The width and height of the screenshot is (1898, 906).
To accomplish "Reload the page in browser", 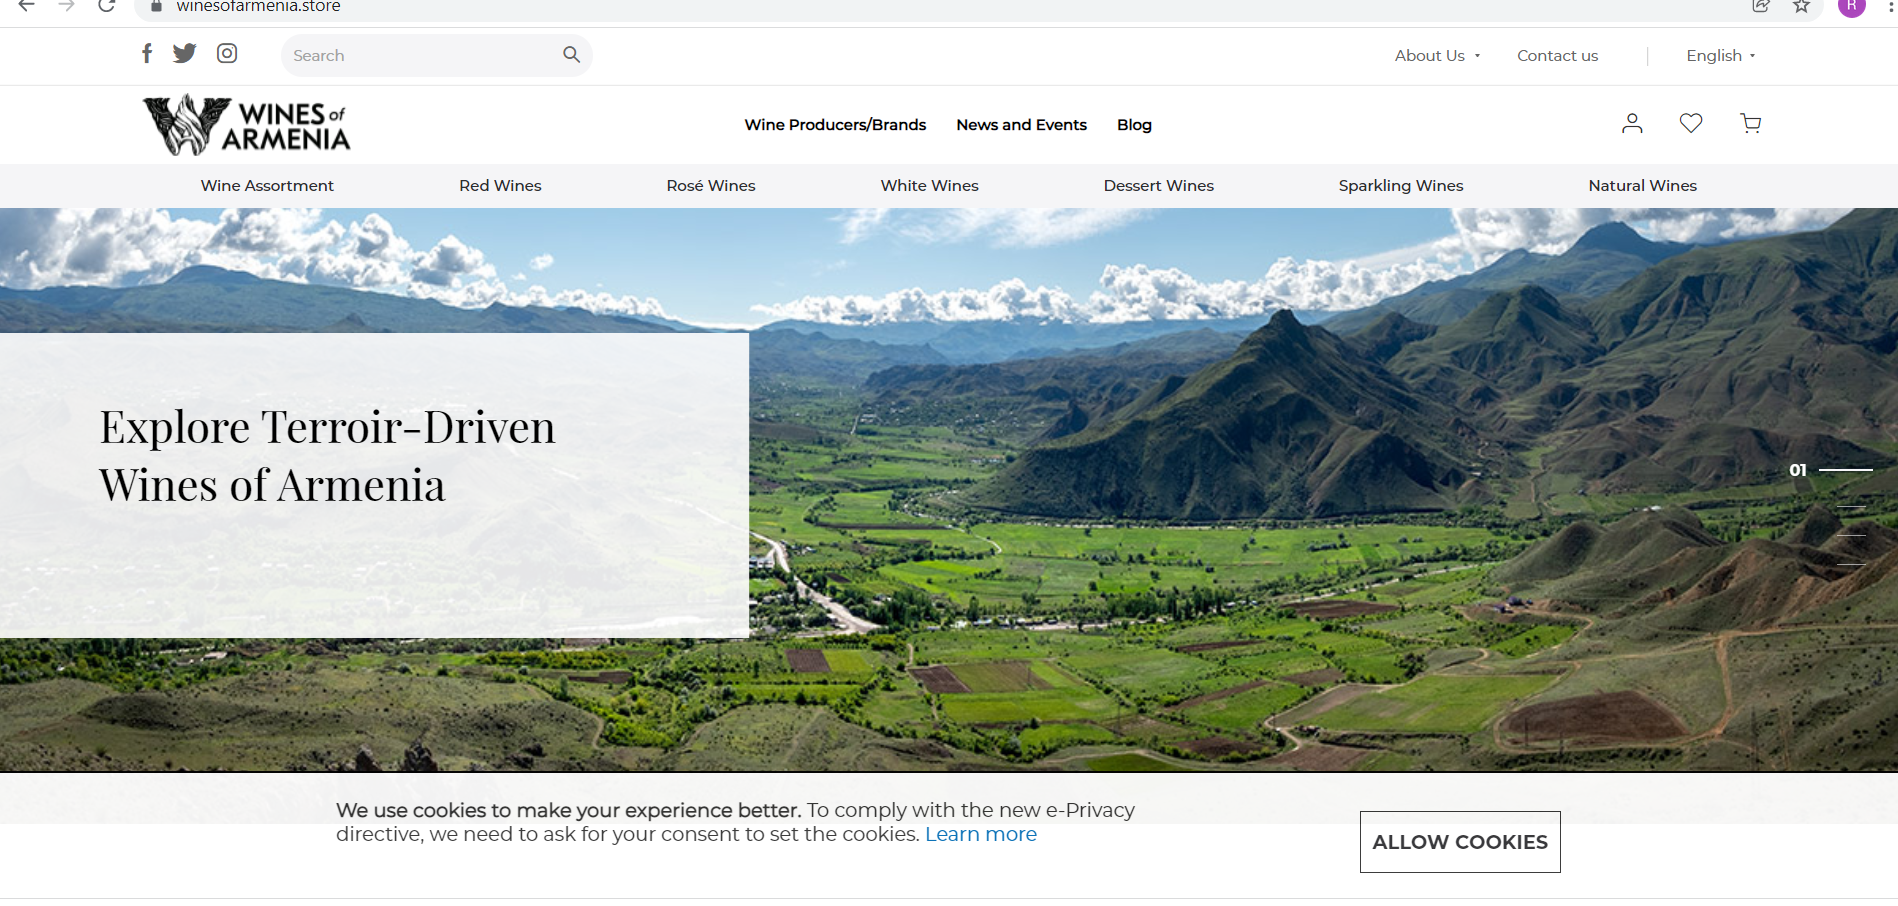I will 107,7.
